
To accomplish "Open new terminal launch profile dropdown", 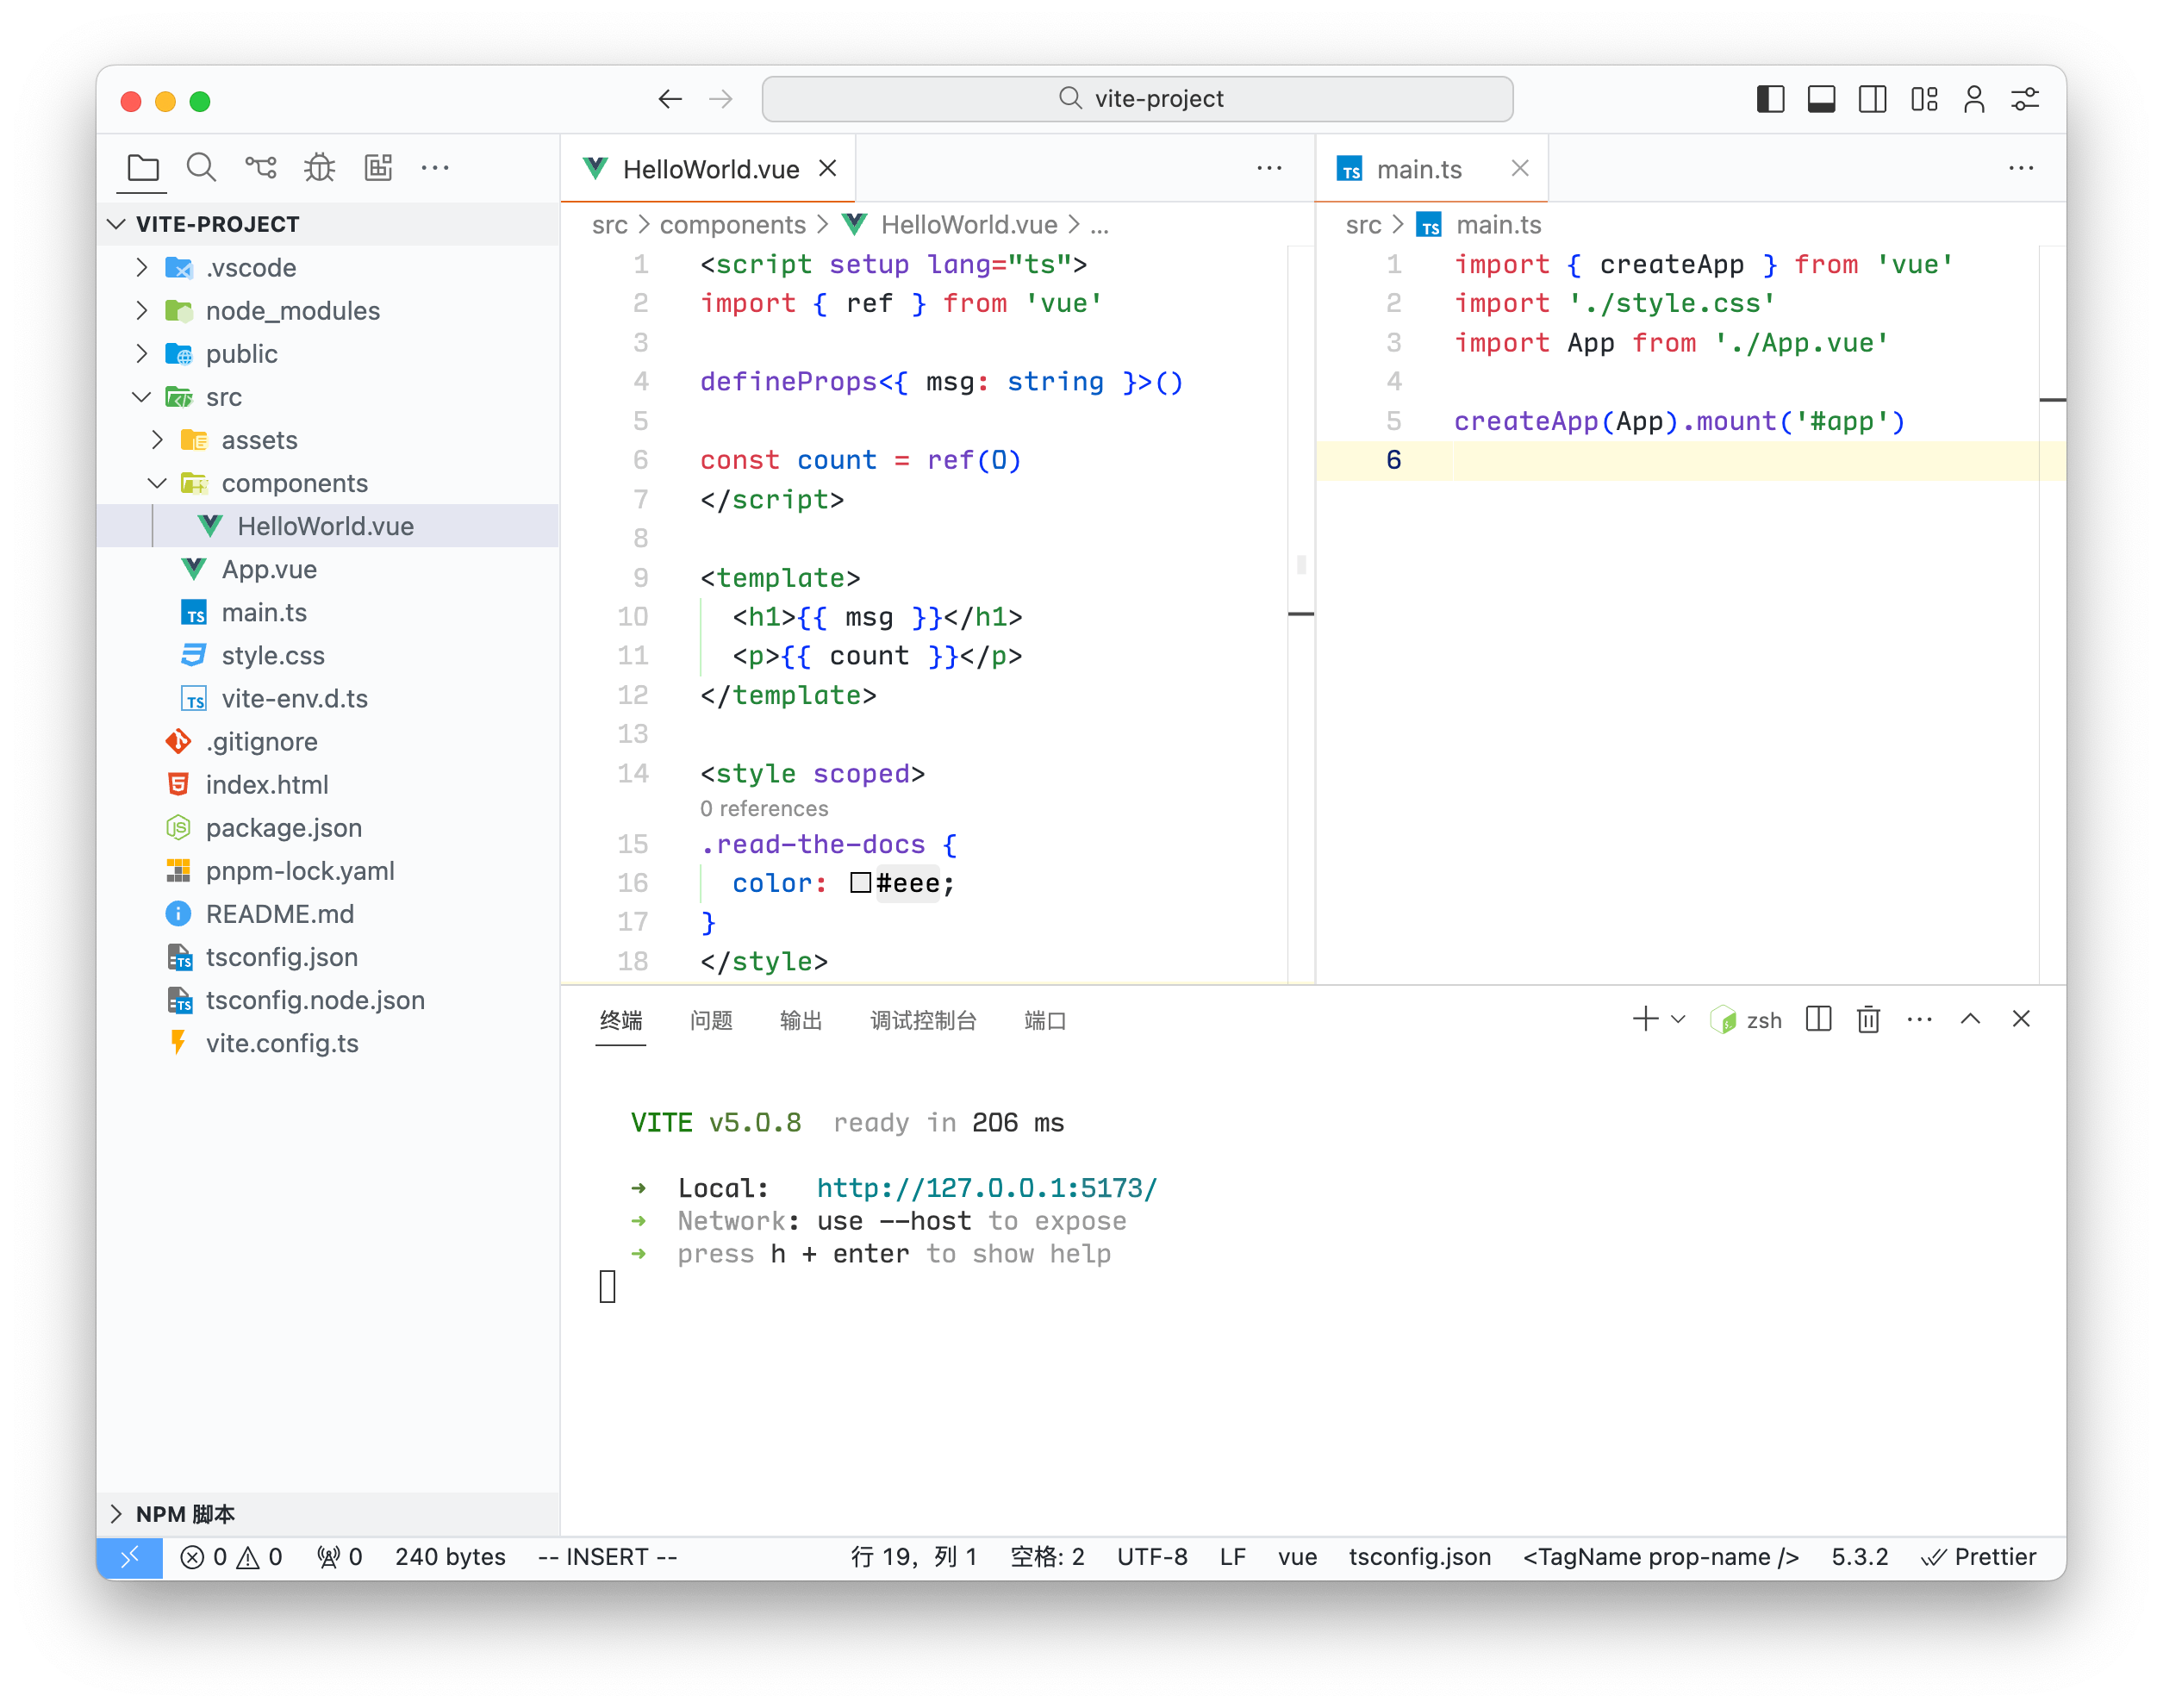I will point(1679,1019).
